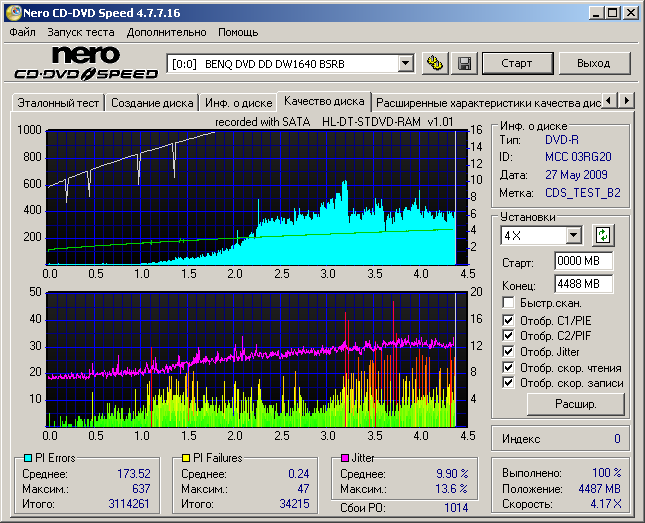Switch to the Инф. о диске tab
The width and height of the screenshot is (645, 523).
coord(239,103)
